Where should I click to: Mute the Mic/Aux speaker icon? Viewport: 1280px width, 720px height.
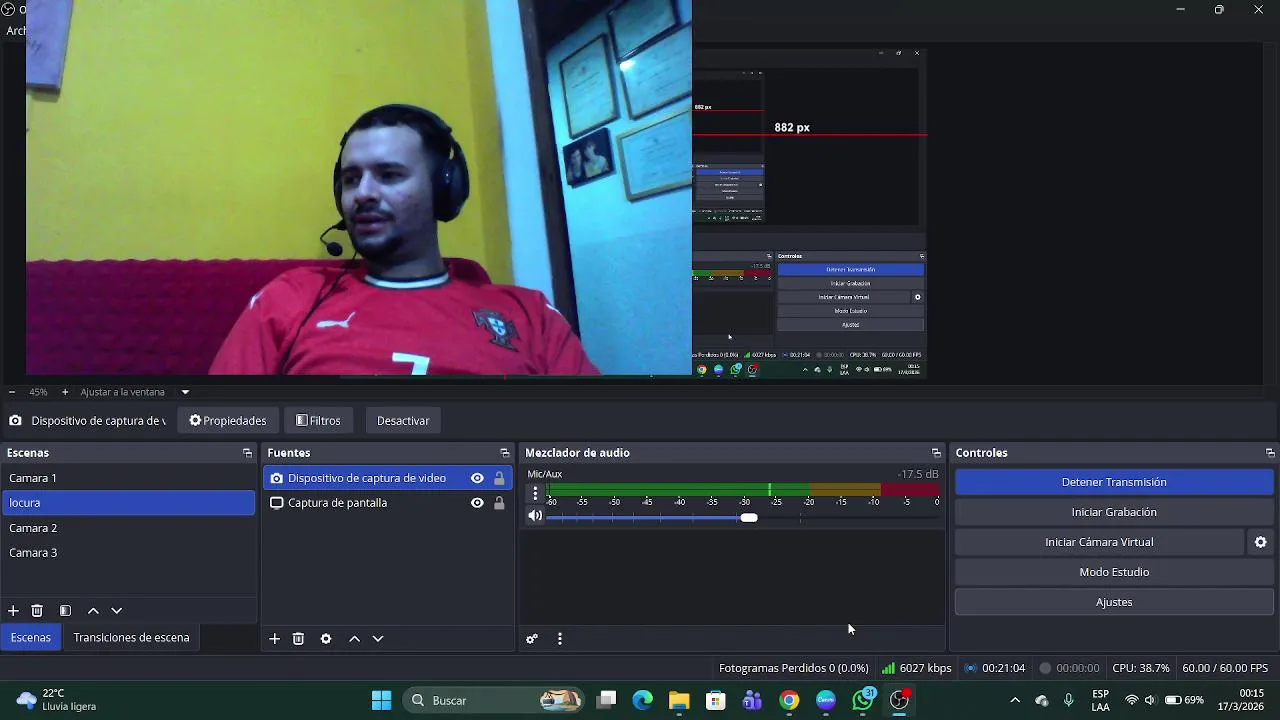[535, 516]
